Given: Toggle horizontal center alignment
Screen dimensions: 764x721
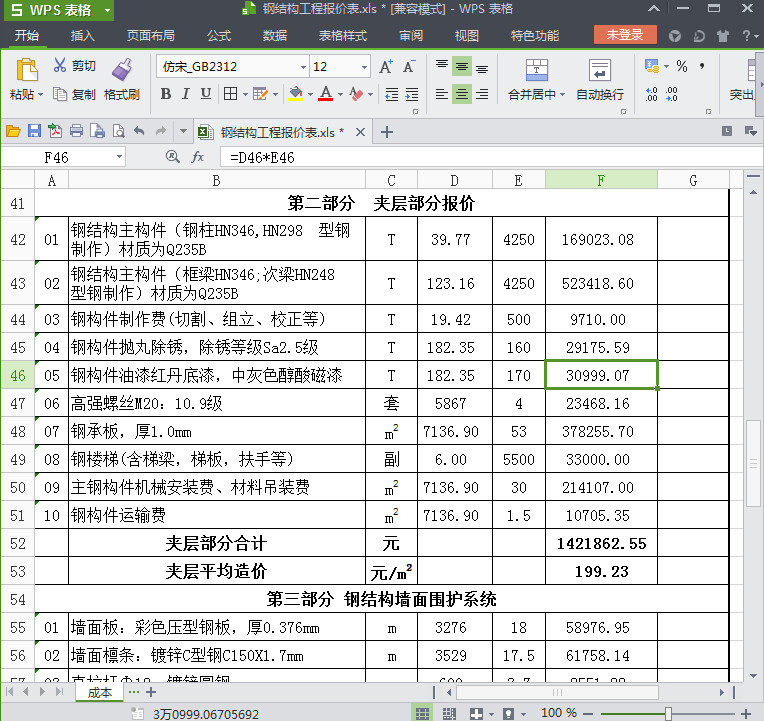Looking at the screenshot, I should pos(462,94).
